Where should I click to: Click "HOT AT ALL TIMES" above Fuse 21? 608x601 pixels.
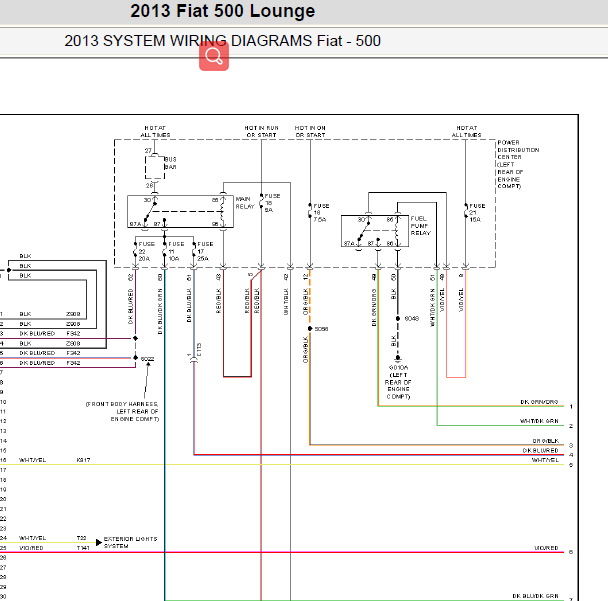click(x=466, y=131)
